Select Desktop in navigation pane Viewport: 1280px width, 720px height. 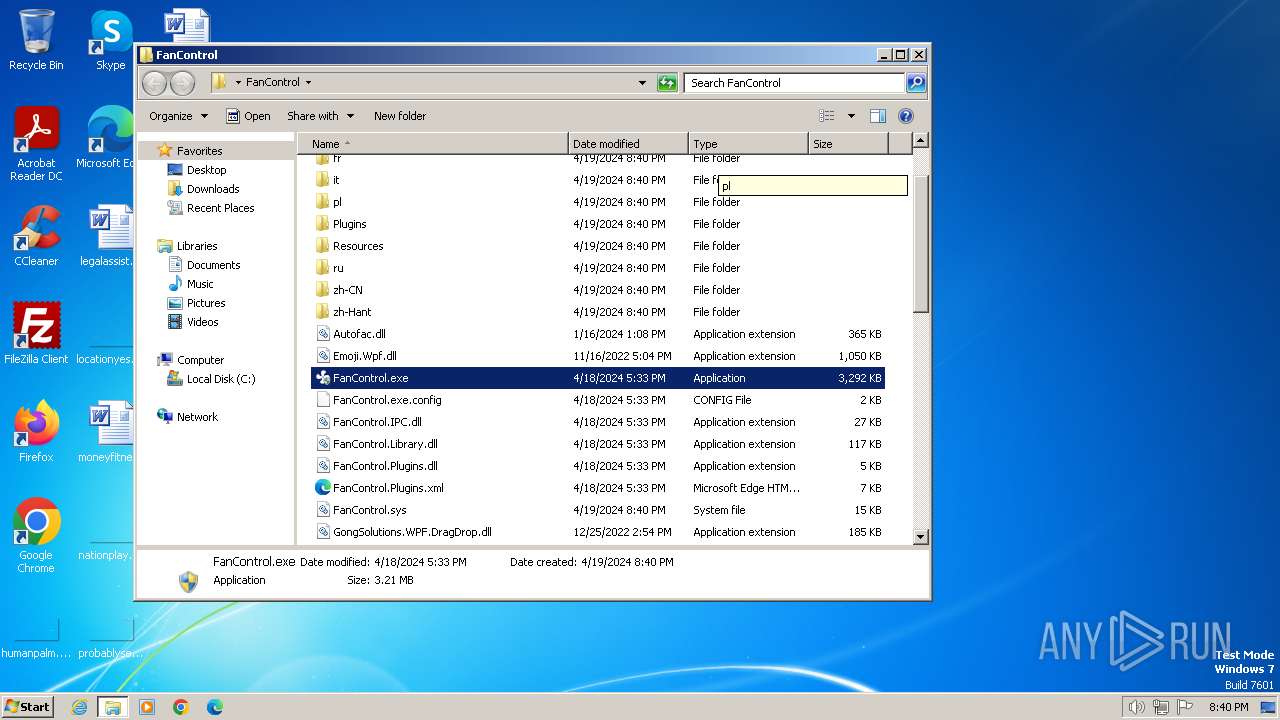pyautogui.click(x=207, y=170)
